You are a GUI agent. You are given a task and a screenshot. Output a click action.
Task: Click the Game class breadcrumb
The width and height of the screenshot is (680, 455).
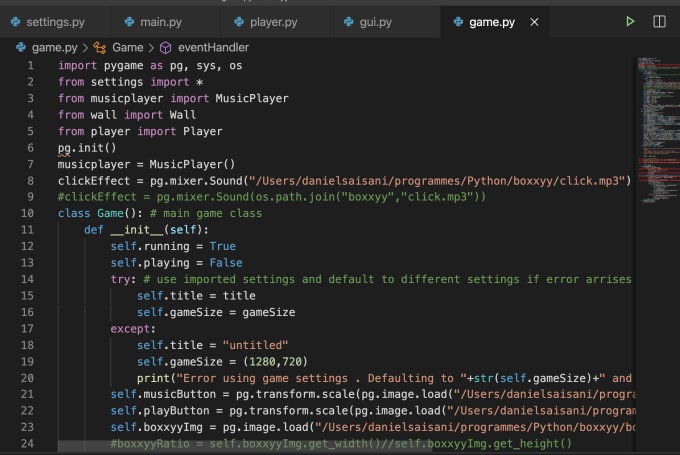(128, 47)
